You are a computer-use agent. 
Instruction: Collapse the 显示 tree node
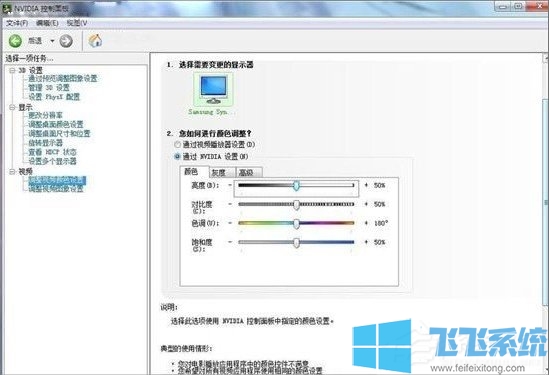[x=12, y=107]
